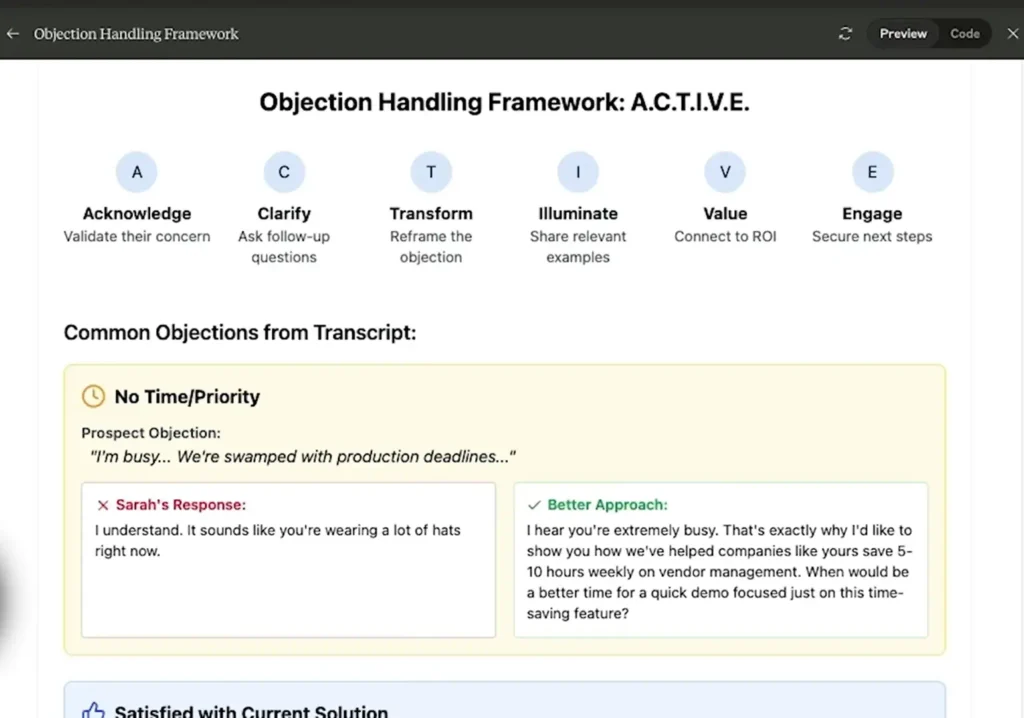1024x718 pixels.
Task: Click the 'Objection Handling Framework: A.C.T.I.V.E.' heading
Action: tap(504, 102)
